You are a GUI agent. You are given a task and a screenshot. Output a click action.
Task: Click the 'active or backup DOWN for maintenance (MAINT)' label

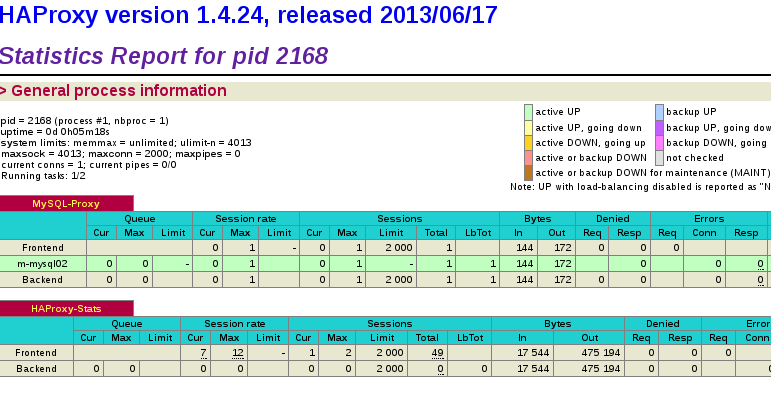tap(652, 173)
